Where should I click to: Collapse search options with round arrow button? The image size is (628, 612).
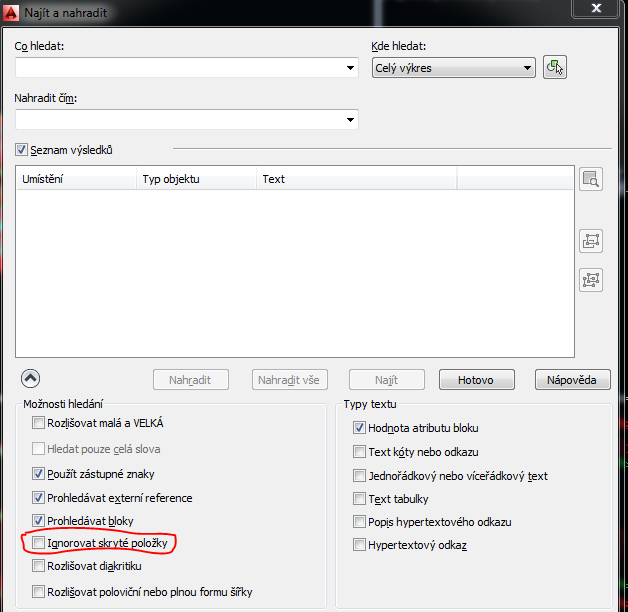point(30,379)
